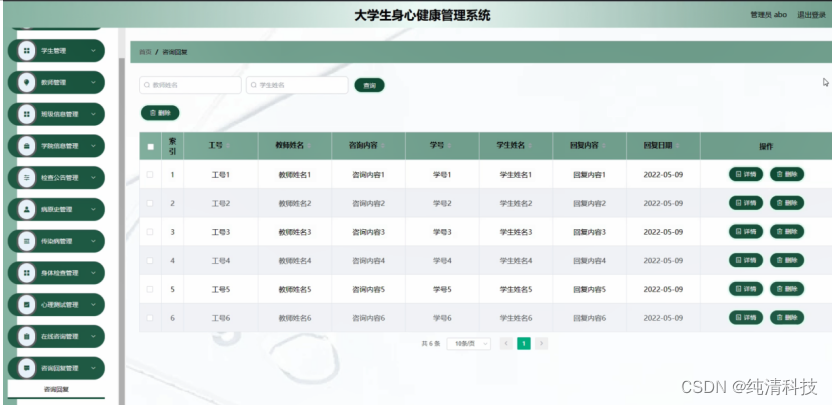The image size is (833, 405).
Task: Click the 查询 search button
Action: (x=369, y=85)
